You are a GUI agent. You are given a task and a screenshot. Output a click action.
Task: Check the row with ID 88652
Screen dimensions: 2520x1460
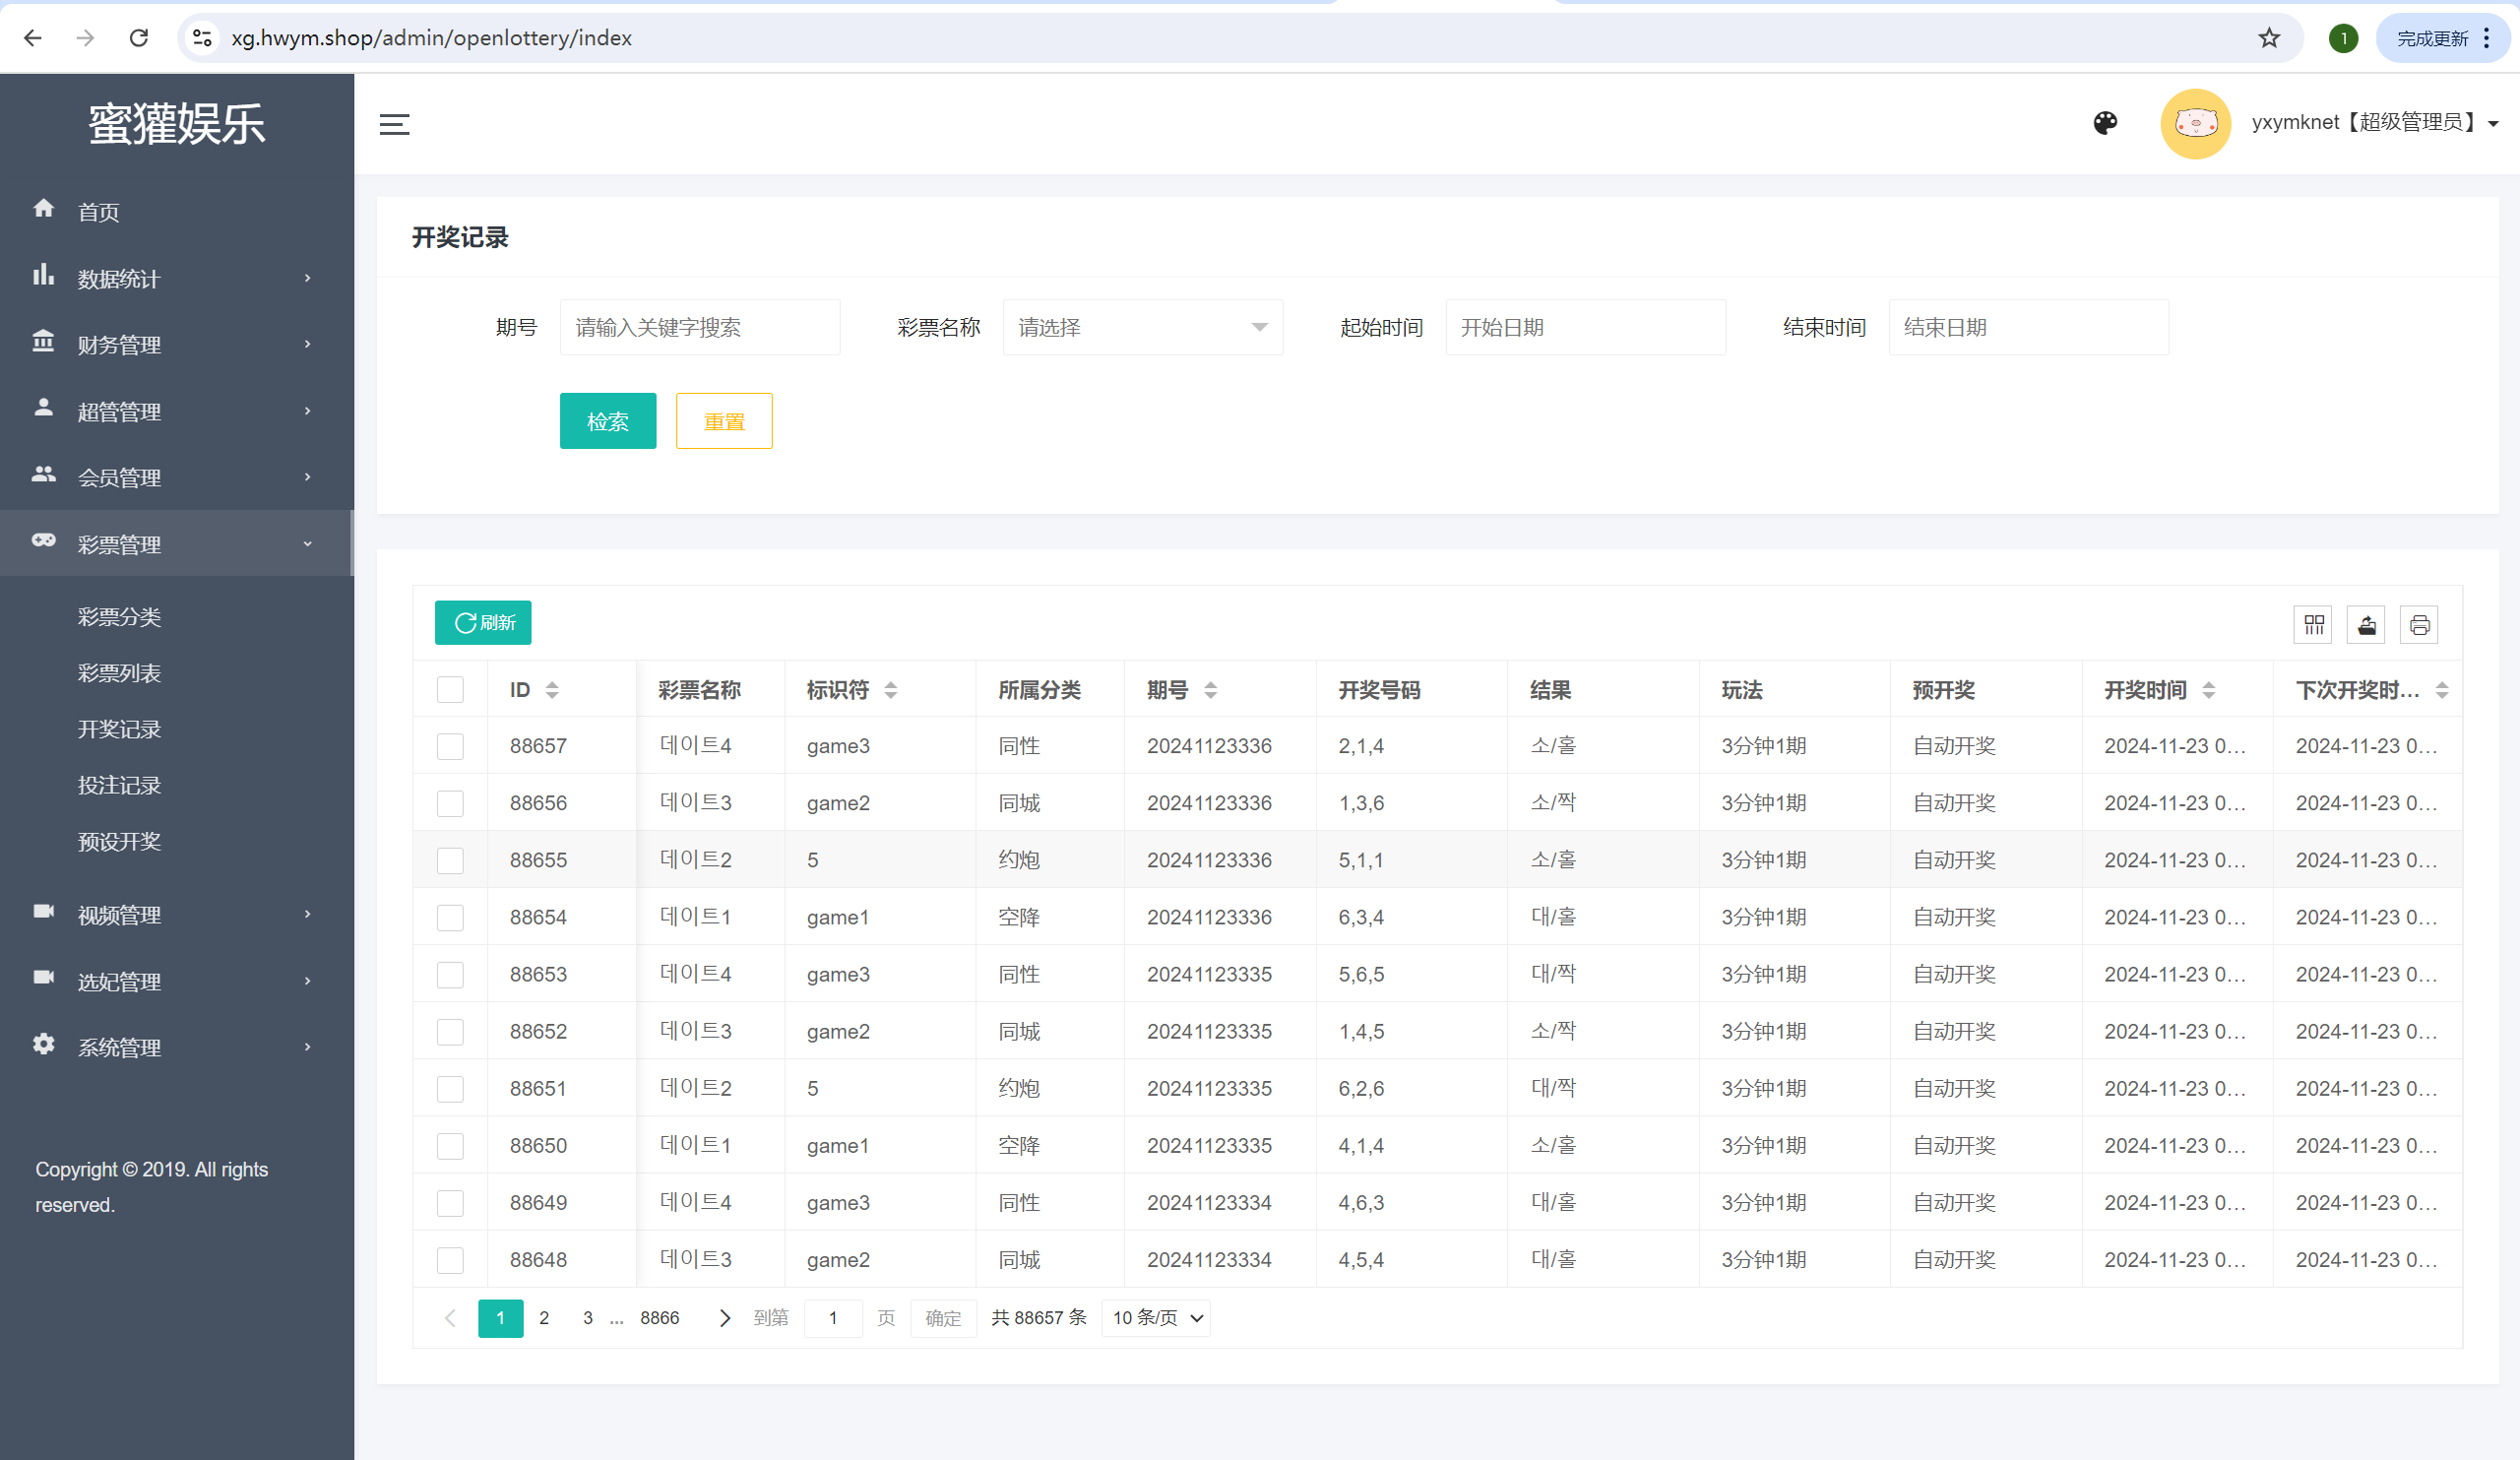(x=450, y=1031)
